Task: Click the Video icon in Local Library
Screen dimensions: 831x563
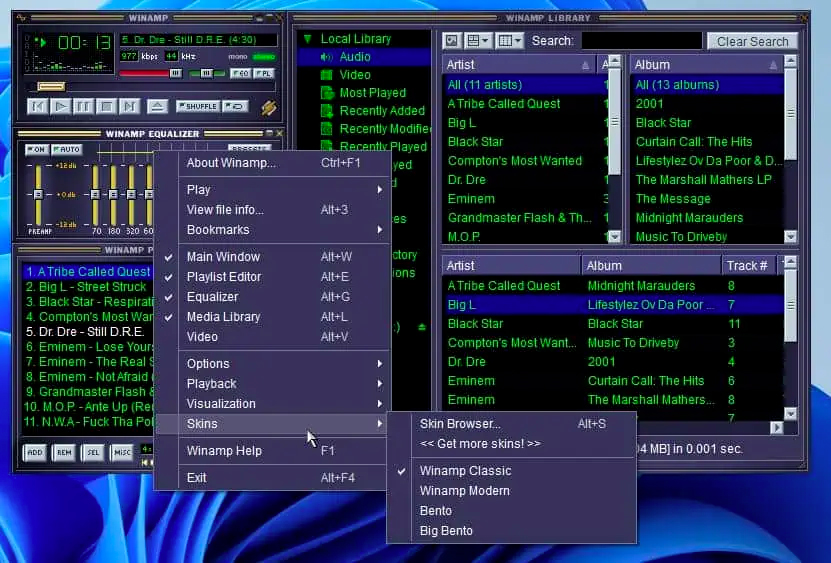Action: 326,75
